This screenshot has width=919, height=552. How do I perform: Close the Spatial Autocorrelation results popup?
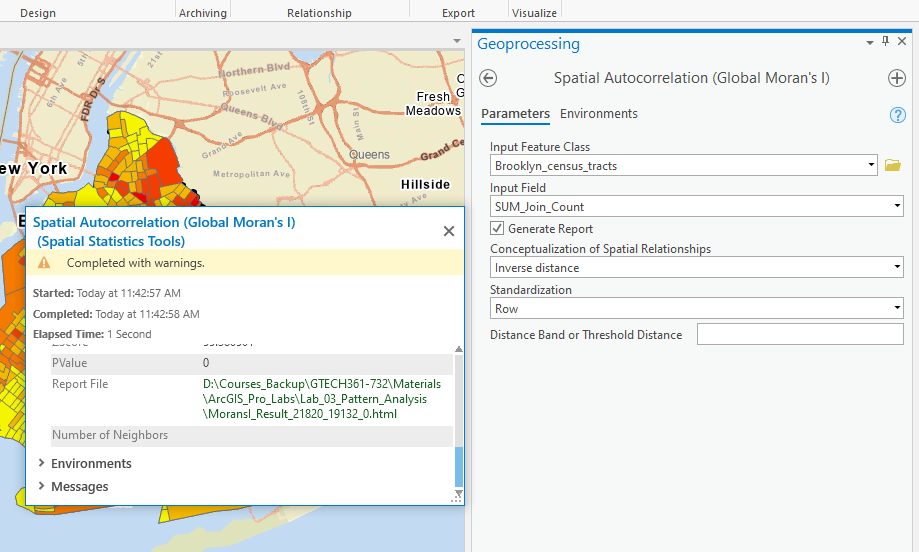point(449,231)
